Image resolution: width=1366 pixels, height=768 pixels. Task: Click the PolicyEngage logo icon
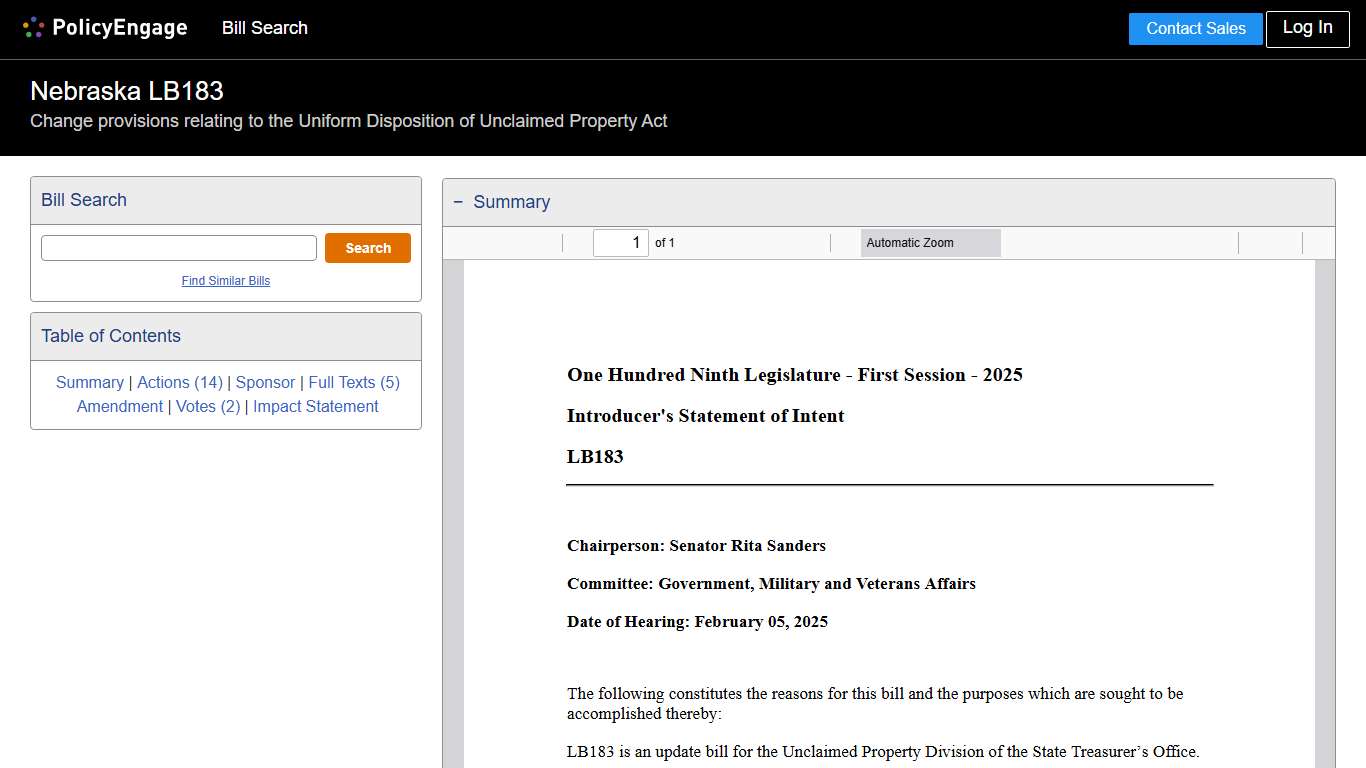pyautogui.click(x=33, y=27)
